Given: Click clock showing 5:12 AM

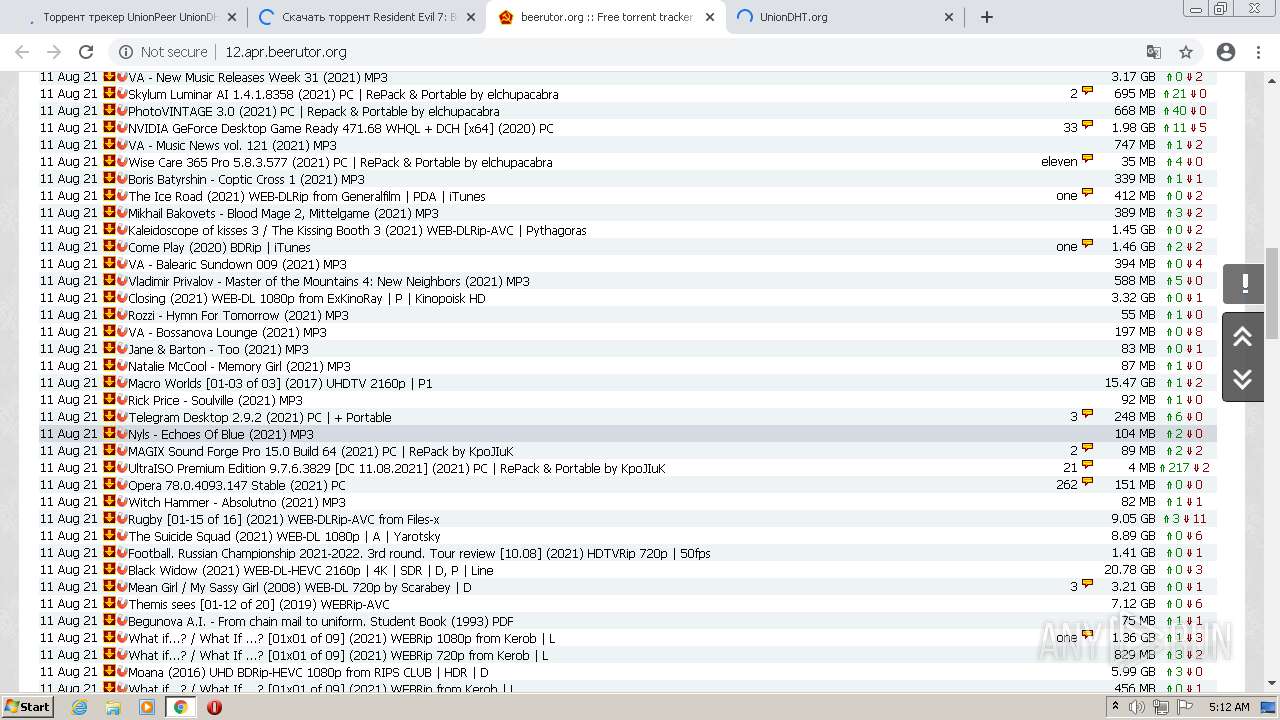Looking at the screenshot, I should 1228,707.
